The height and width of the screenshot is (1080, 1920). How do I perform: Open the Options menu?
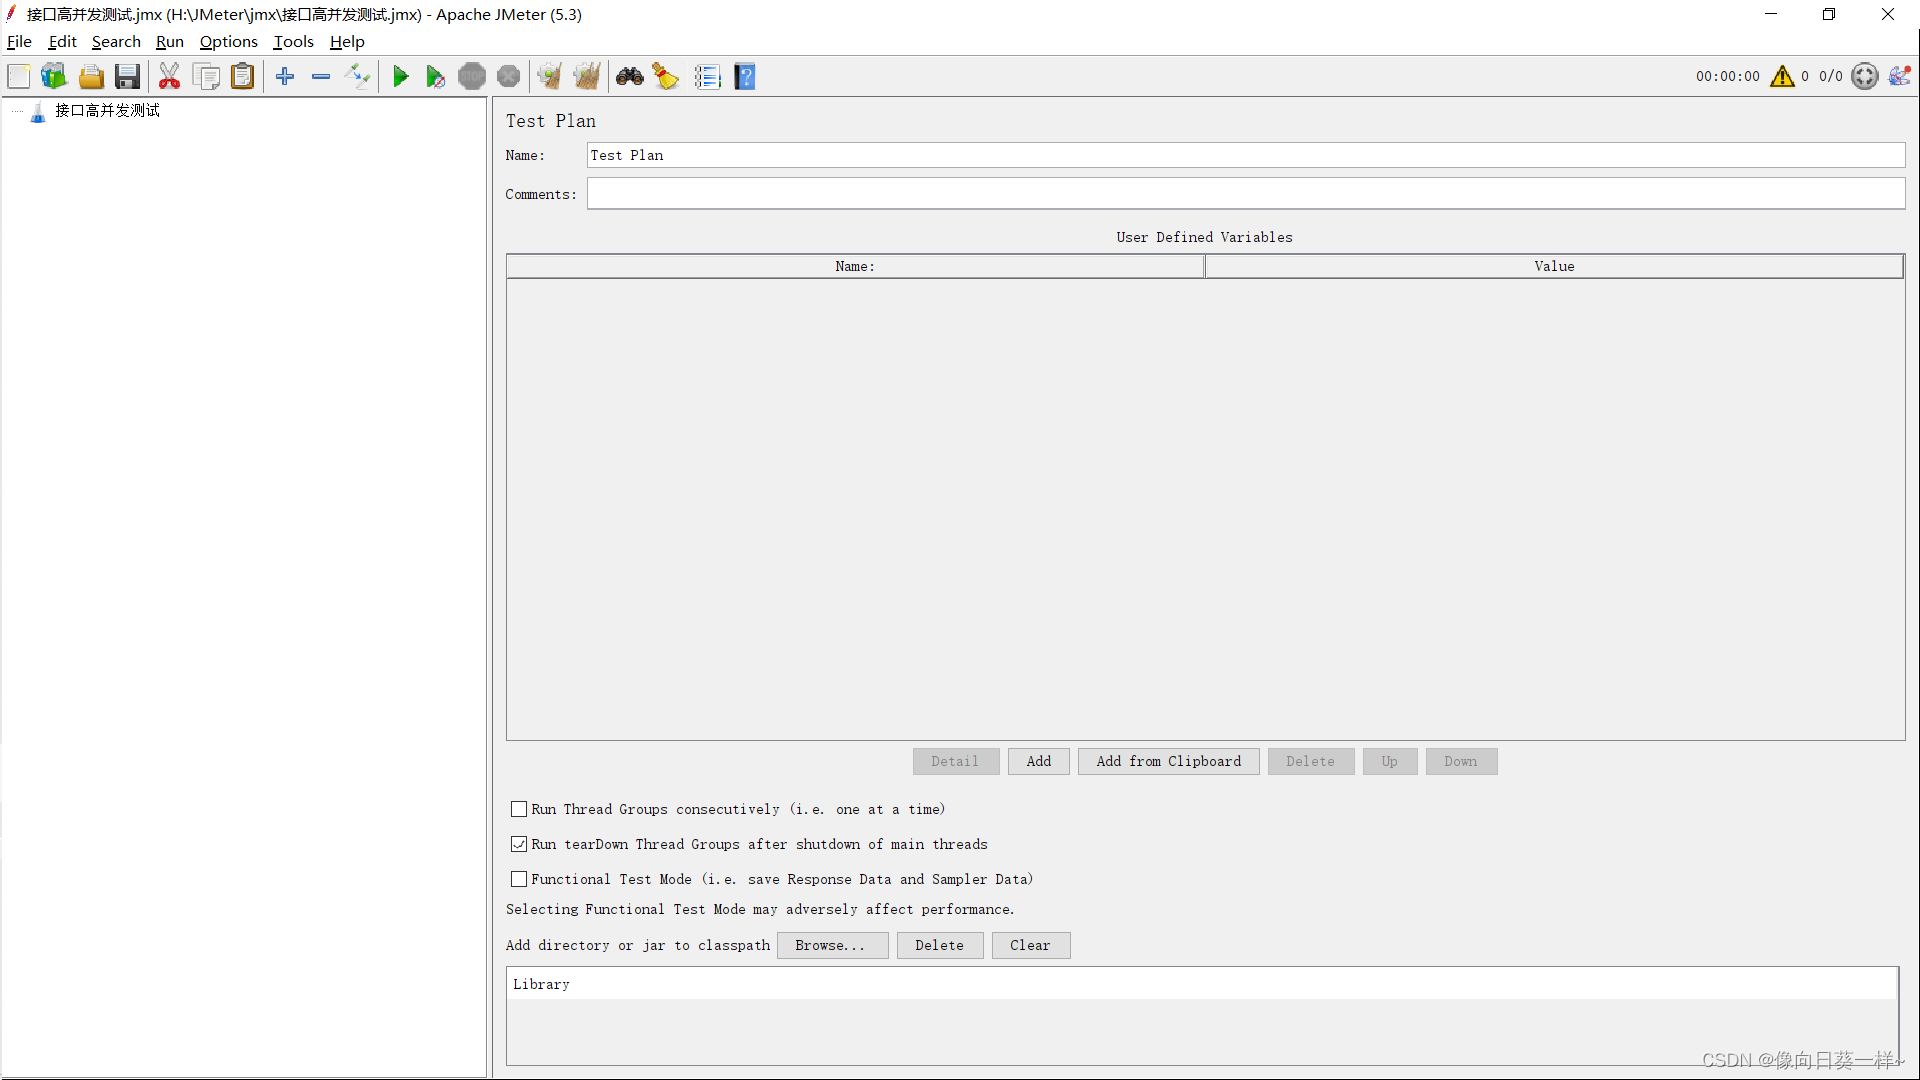(x=228, y=42)
